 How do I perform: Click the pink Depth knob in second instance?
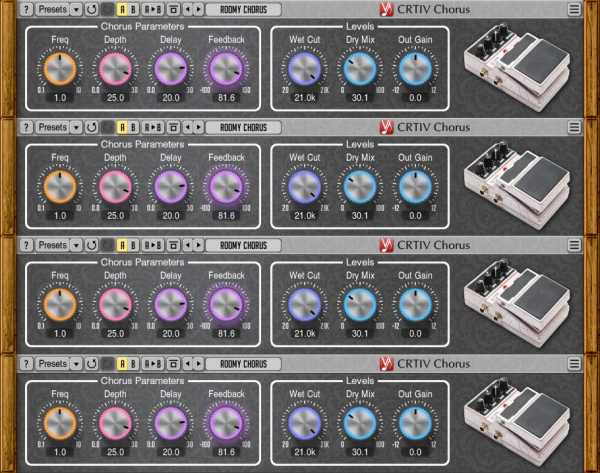pyautogui.click(x=115, y=187)
